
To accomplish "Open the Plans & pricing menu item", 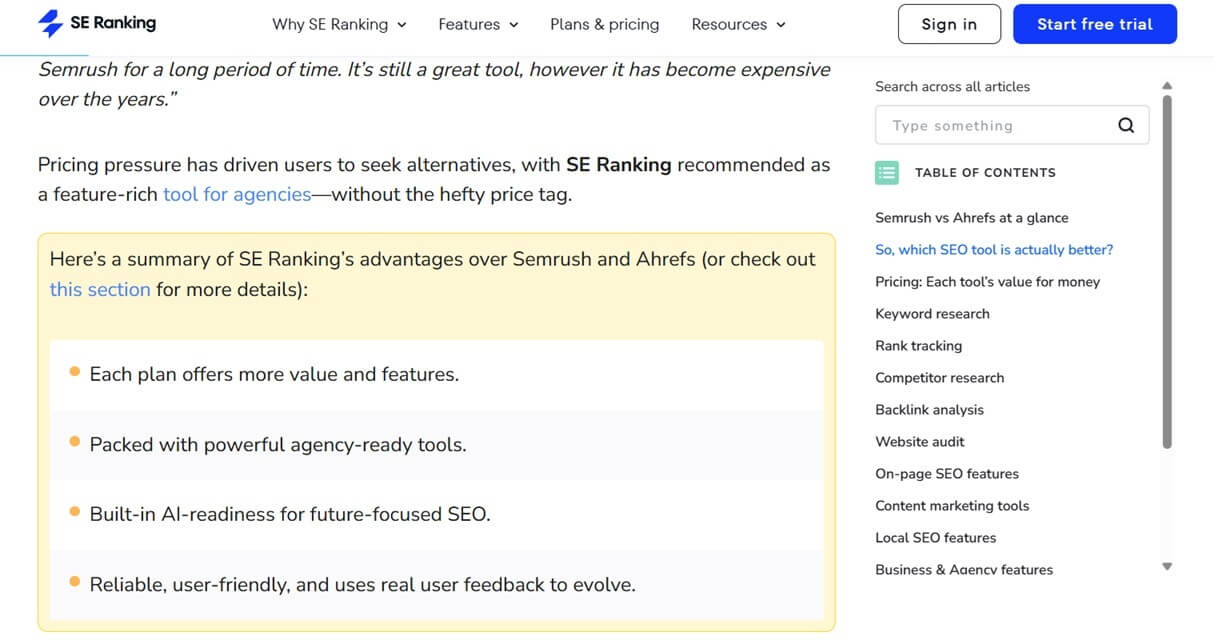I will (604, 23).
